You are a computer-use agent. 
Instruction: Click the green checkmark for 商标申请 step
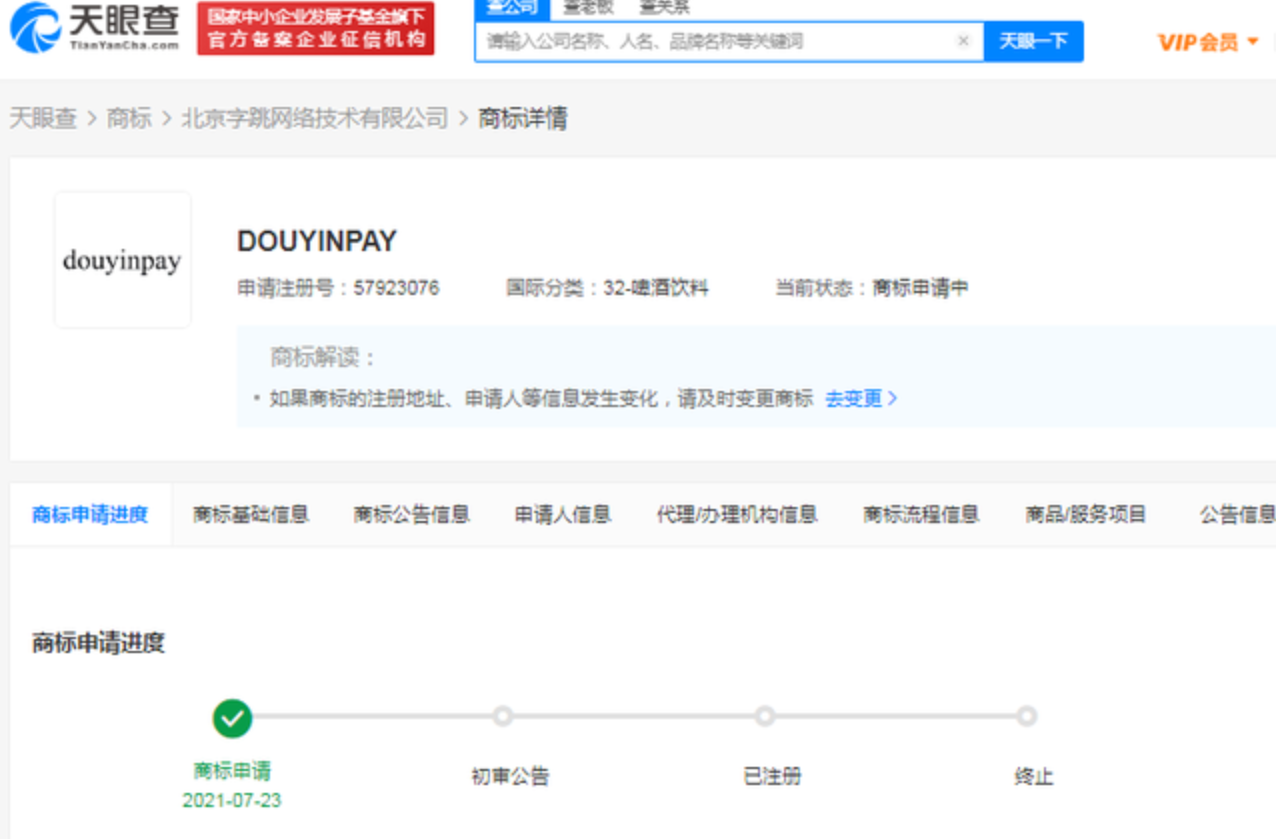pyautogui.click(x=232, y=717)
